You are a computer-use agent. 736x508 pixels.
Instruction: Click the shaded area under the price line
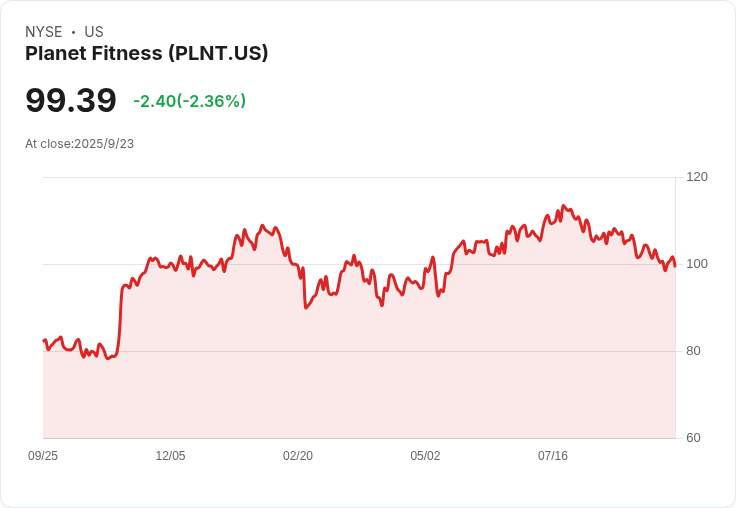tap(360, 380)
